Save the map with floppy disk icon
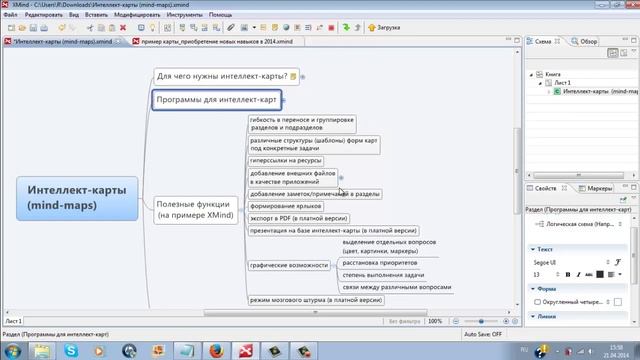This screenshot has width=640, height=360. point(33,28)
